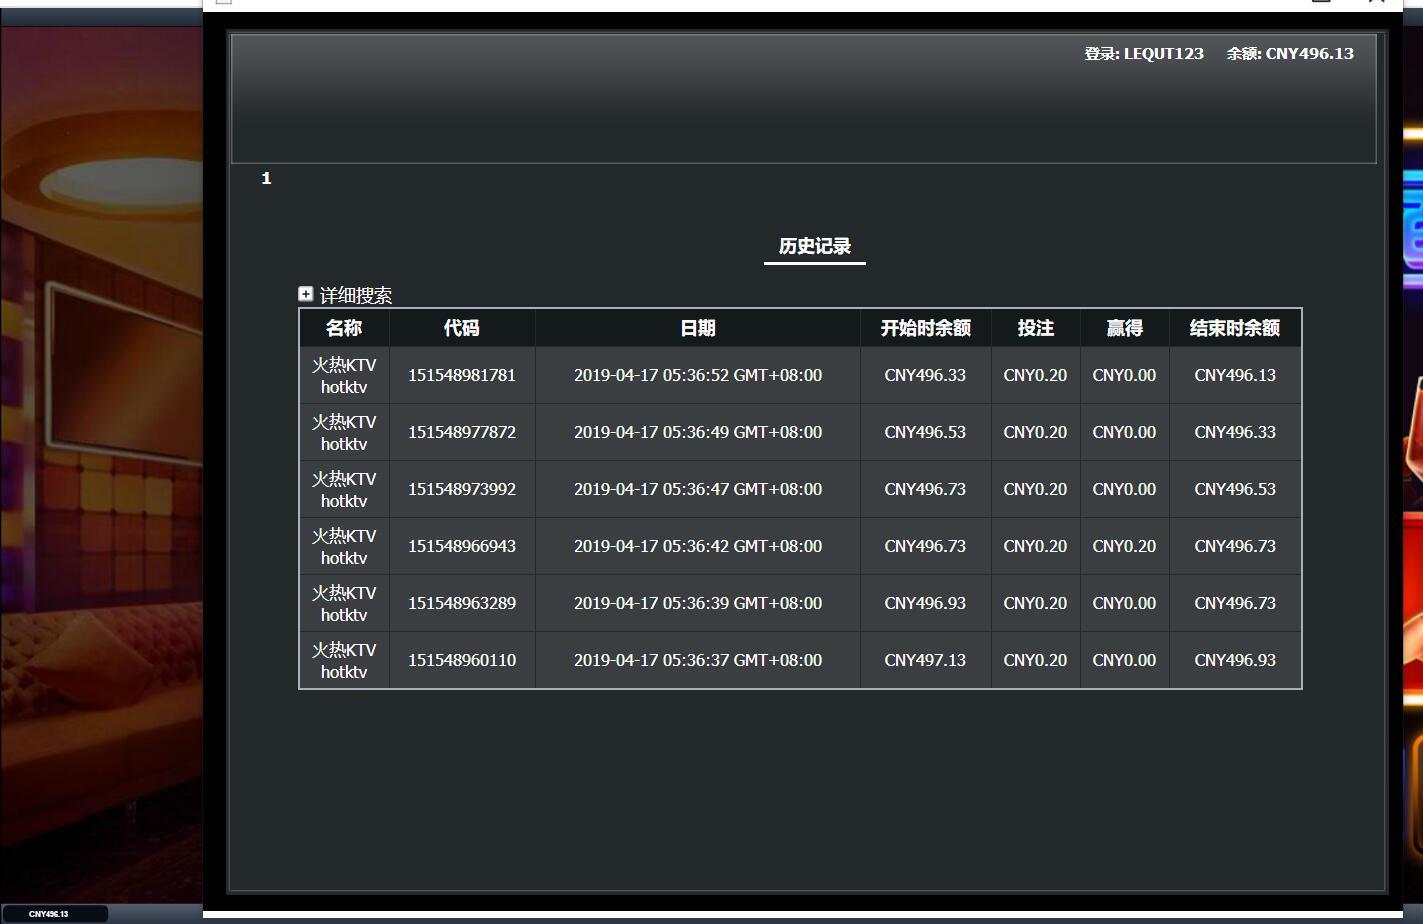Click the 开始时余额 column header
This screenshot has width=1423, height=924.
coord(926,328)
